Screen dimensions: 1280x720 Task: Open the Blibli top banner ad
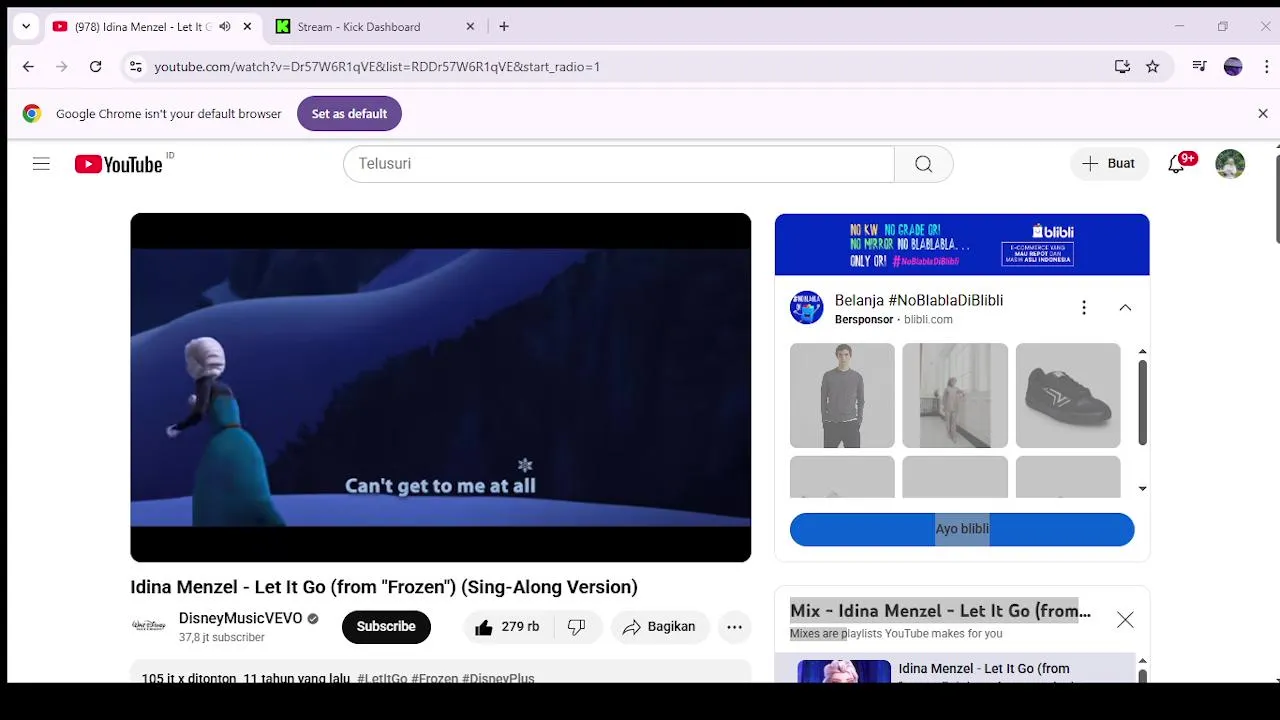(962, 245)
